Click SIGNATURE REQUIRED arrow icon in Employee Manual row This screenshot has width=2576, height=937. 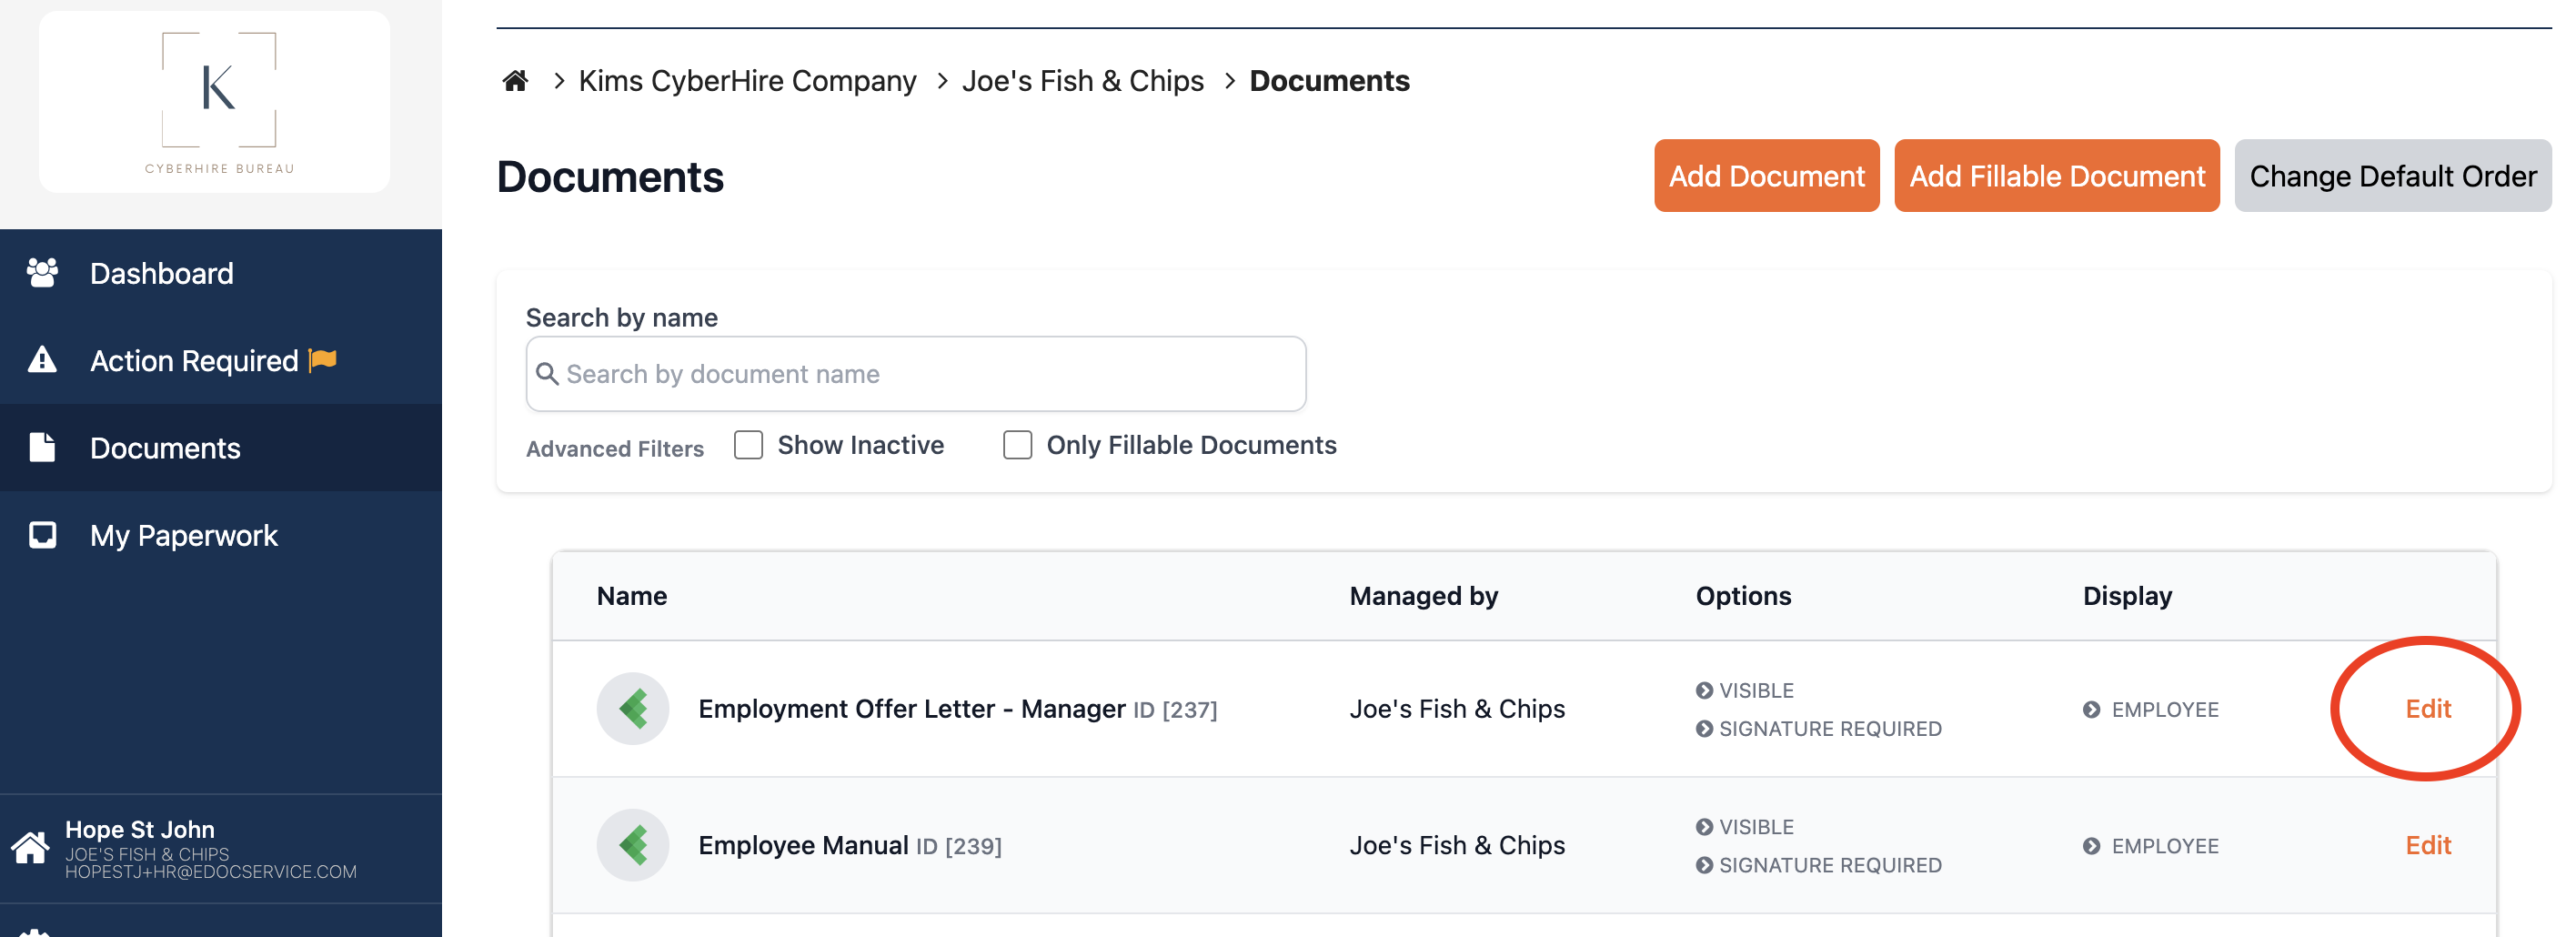point(1704,866)
